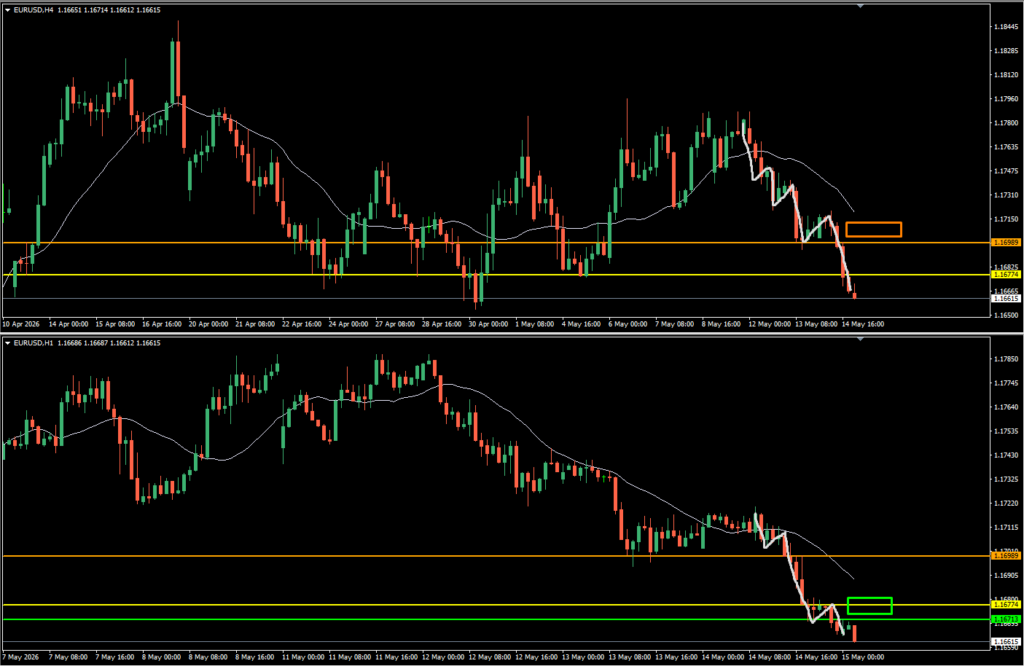Click the 1.18285 price axis label

click(1006, 51)
